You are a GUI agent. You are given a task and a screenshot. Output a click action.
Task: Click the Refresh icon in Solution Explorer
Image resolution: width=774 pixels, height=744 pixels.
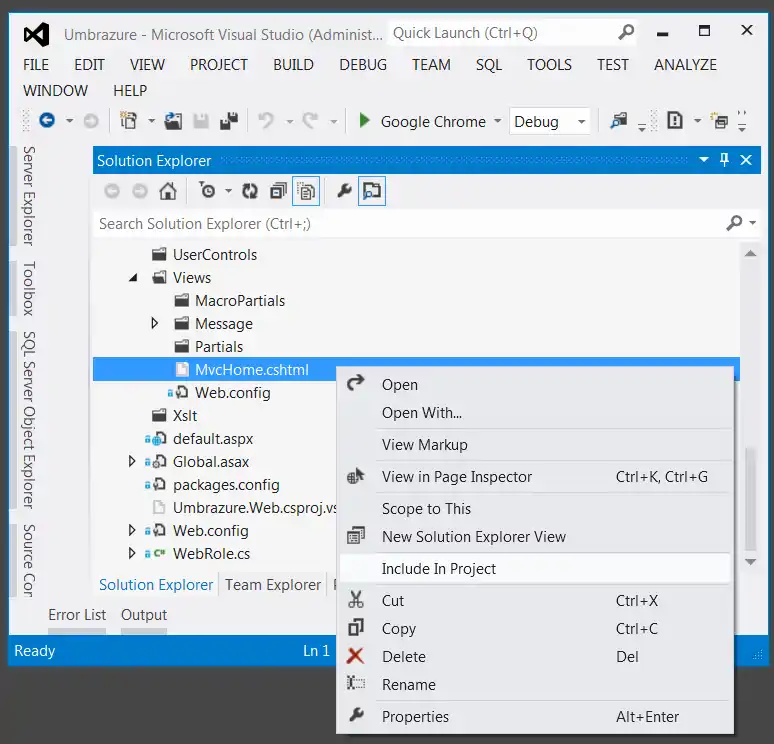click(x=250, y=191)
